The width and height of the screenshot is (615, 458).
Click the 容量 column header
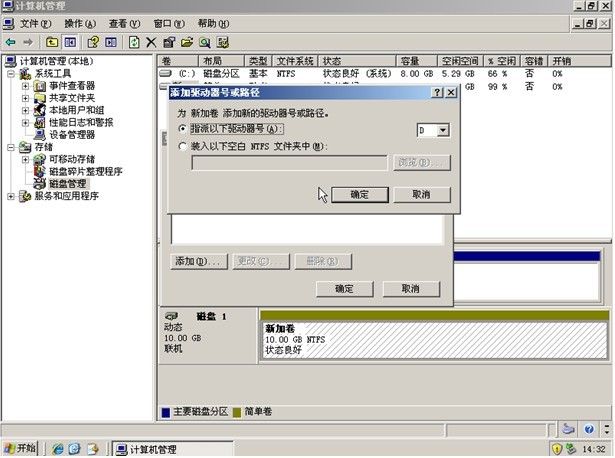click(417, 61)
